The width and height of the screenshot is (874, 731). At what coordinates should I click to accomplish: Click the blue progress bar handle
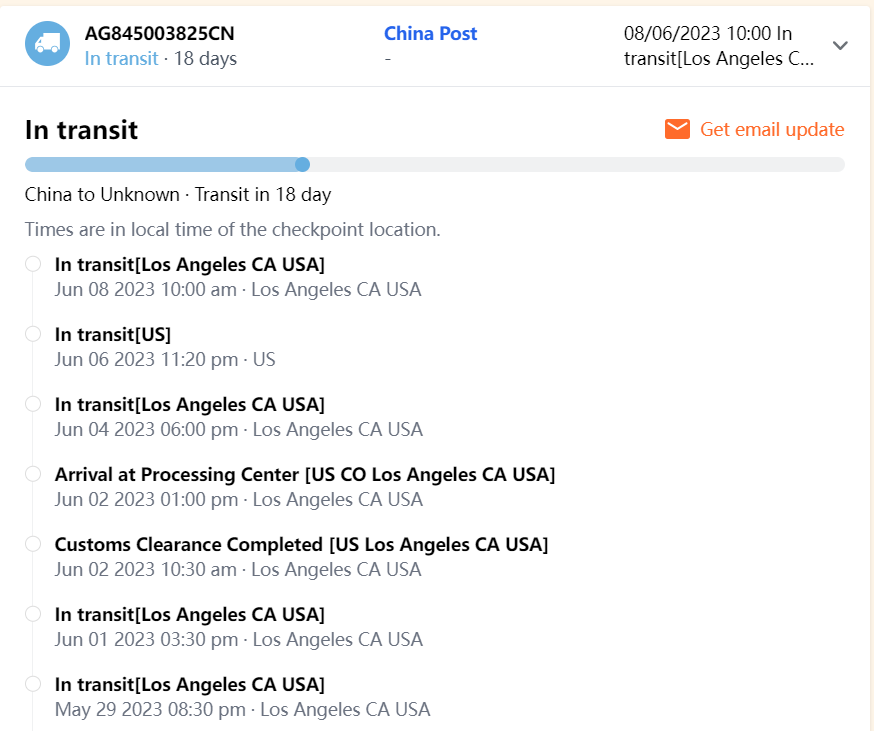coord(302,164)
